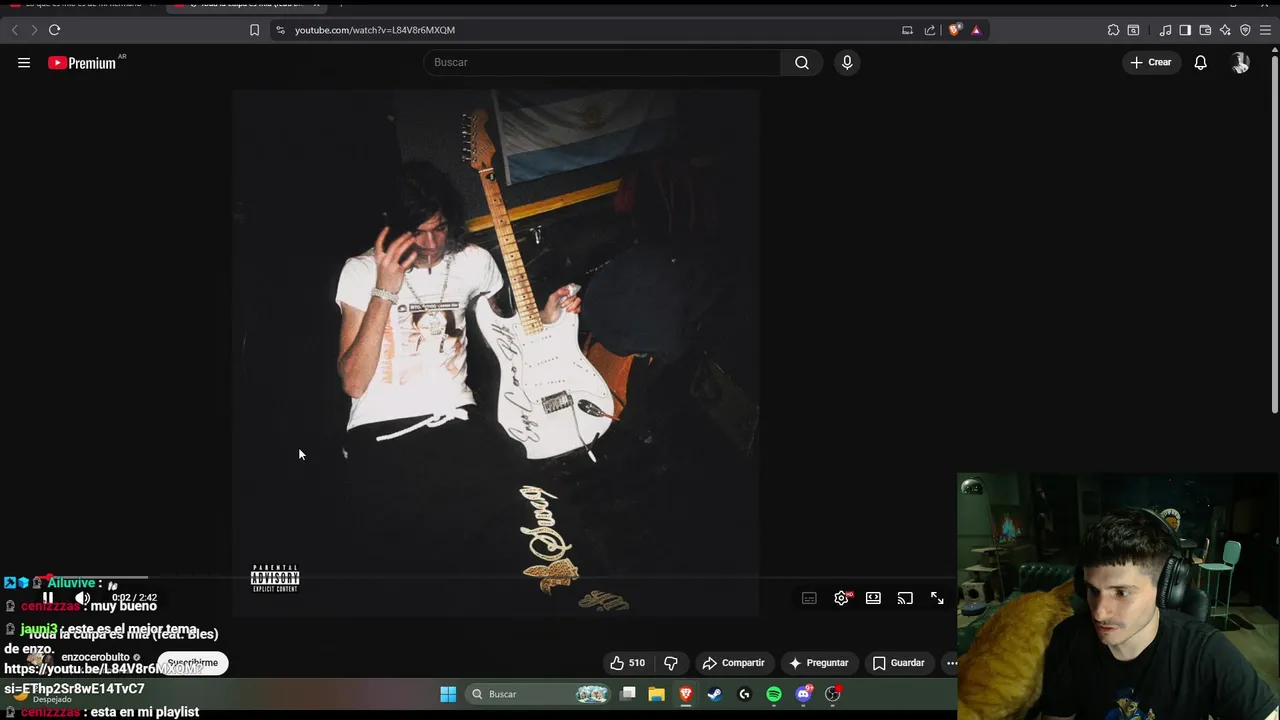Open OBS Studio from taskbar
Image resolution: width=1280 pixels, height=720 pixels.
pos(833,694)
